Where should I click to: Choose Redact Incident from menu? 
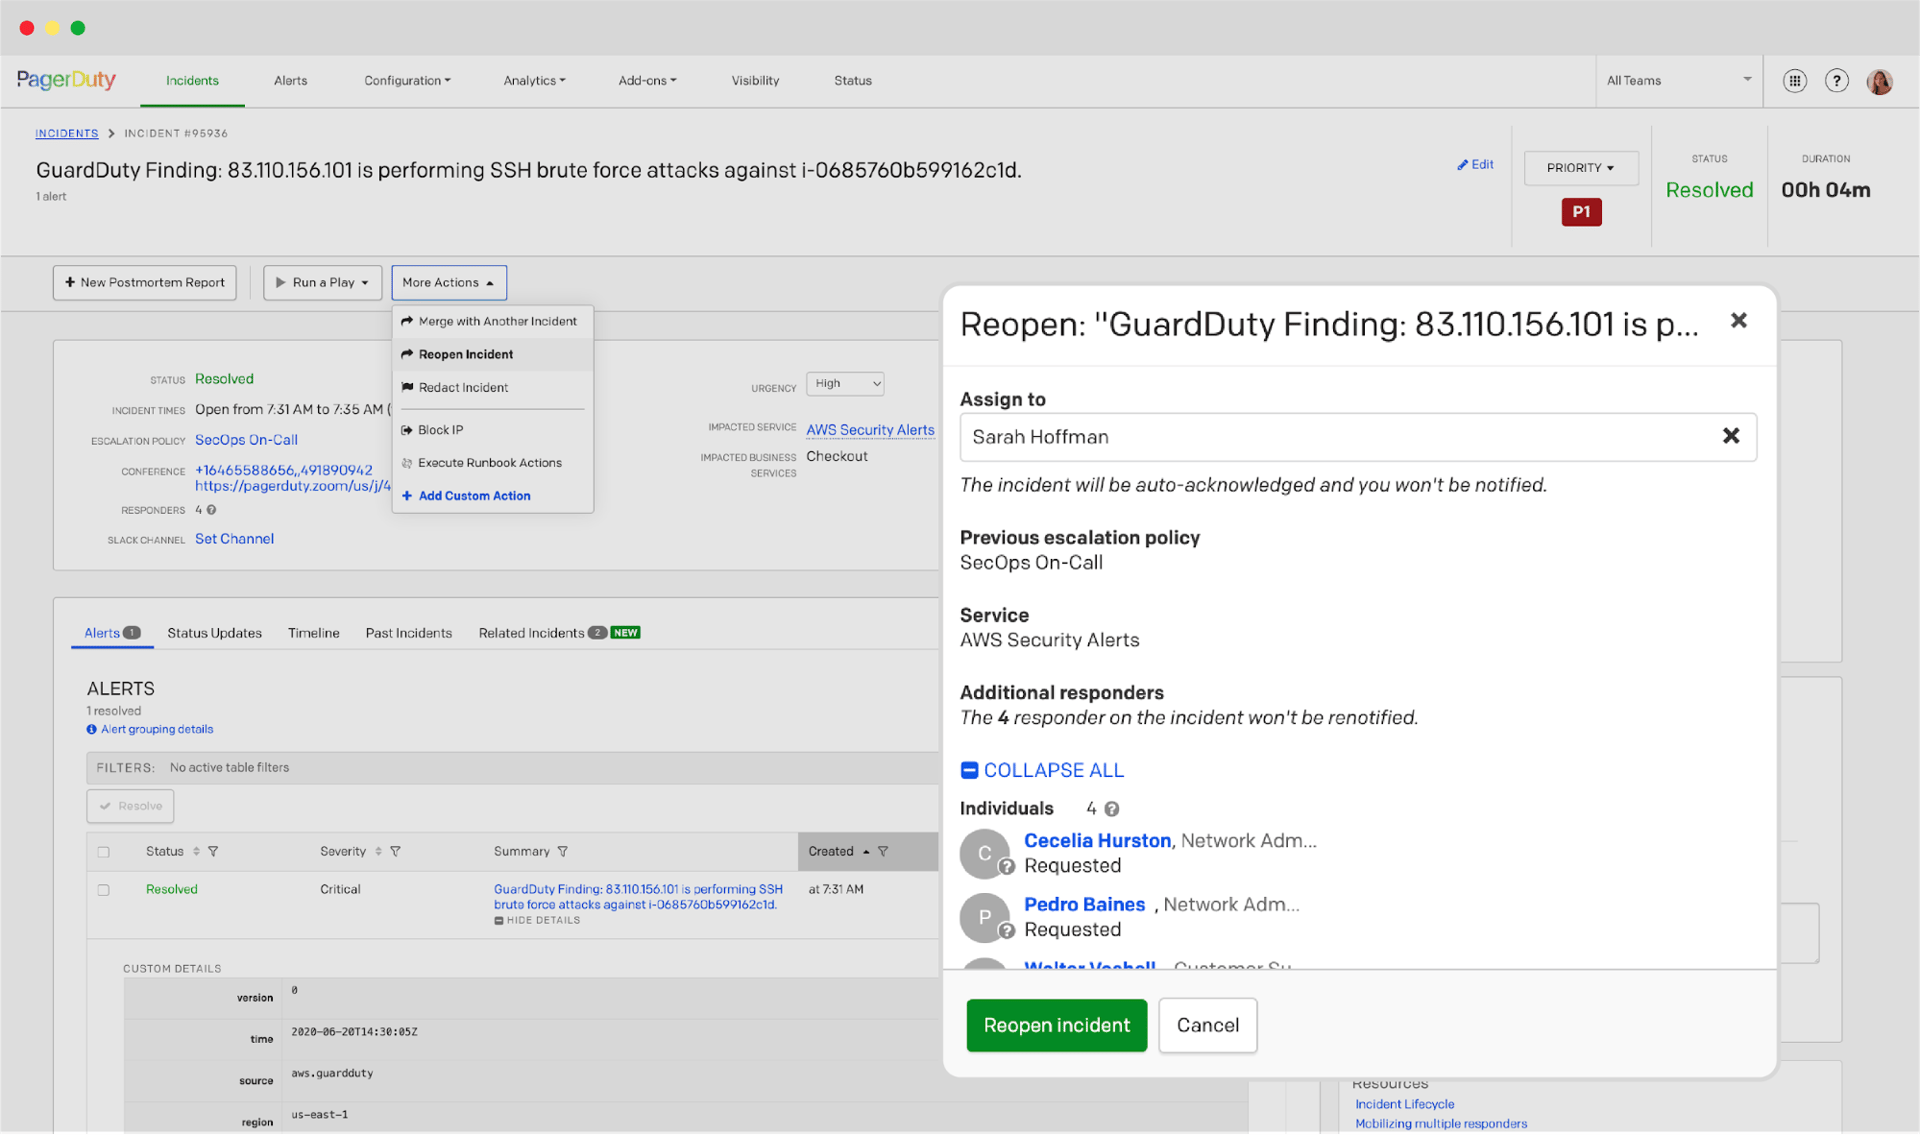(463, 388)
